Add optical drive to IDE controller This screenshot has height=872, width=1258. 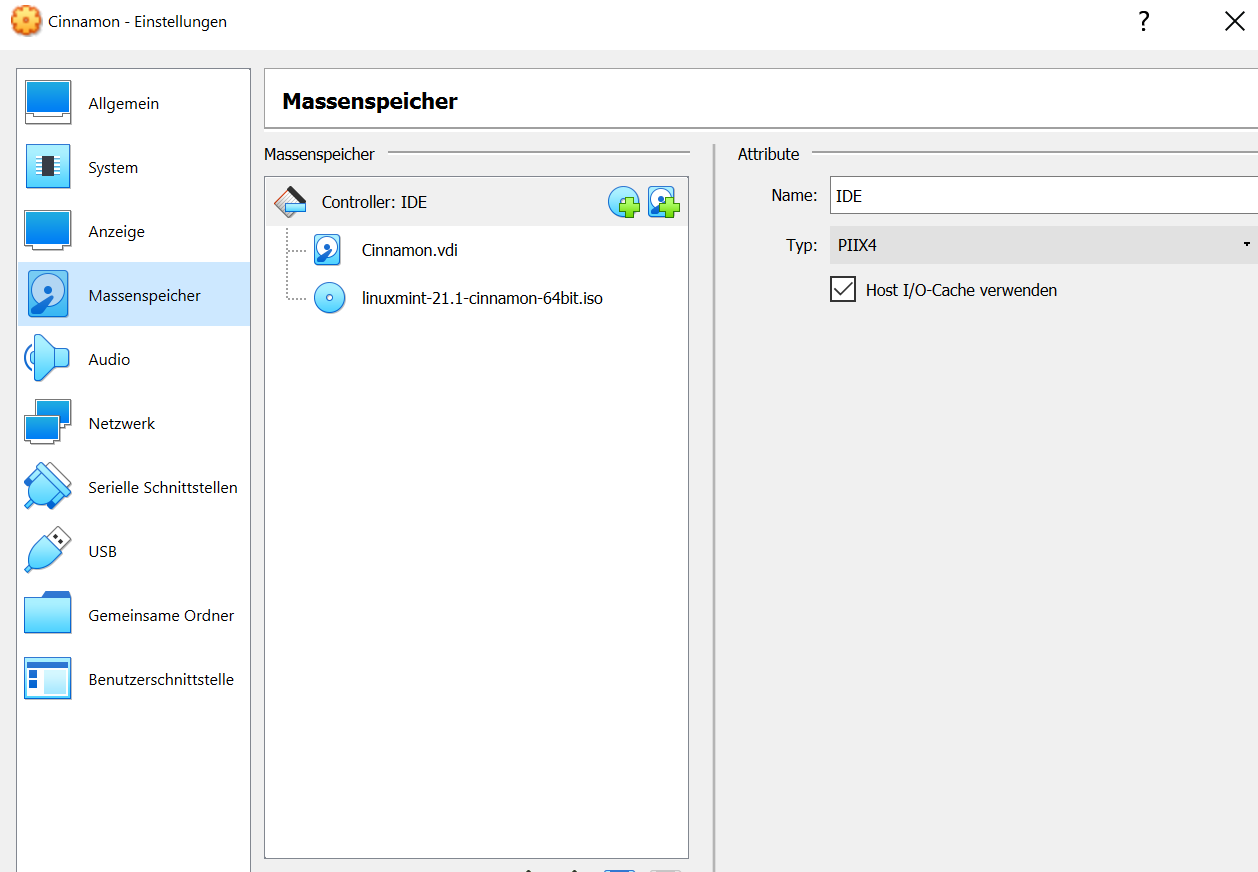click(x=624, y=202)
